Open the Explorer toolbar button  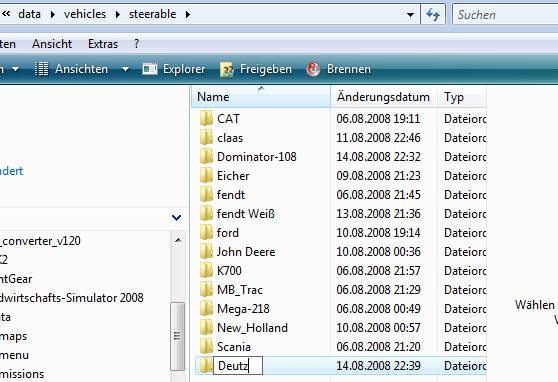coord(174,69)
